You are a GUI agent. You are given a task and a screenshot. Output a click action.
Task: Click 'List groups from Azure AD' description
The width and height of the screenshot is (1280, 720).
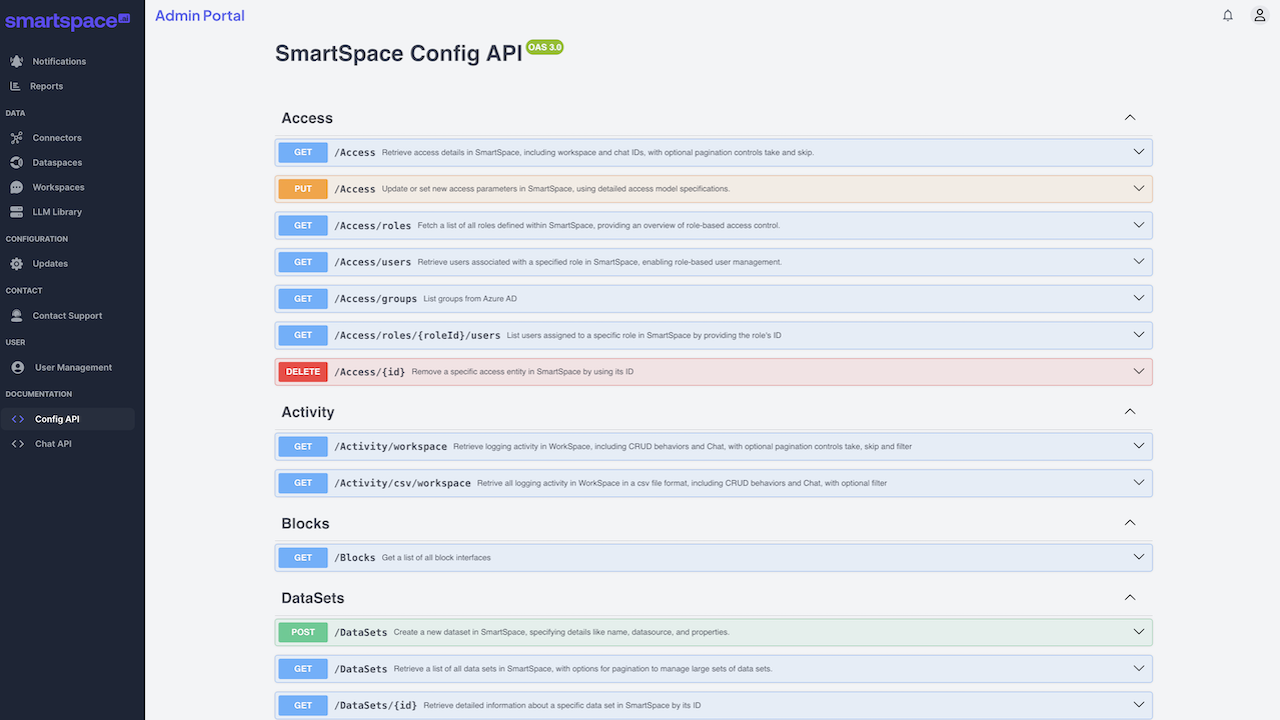tap(470, 299)
